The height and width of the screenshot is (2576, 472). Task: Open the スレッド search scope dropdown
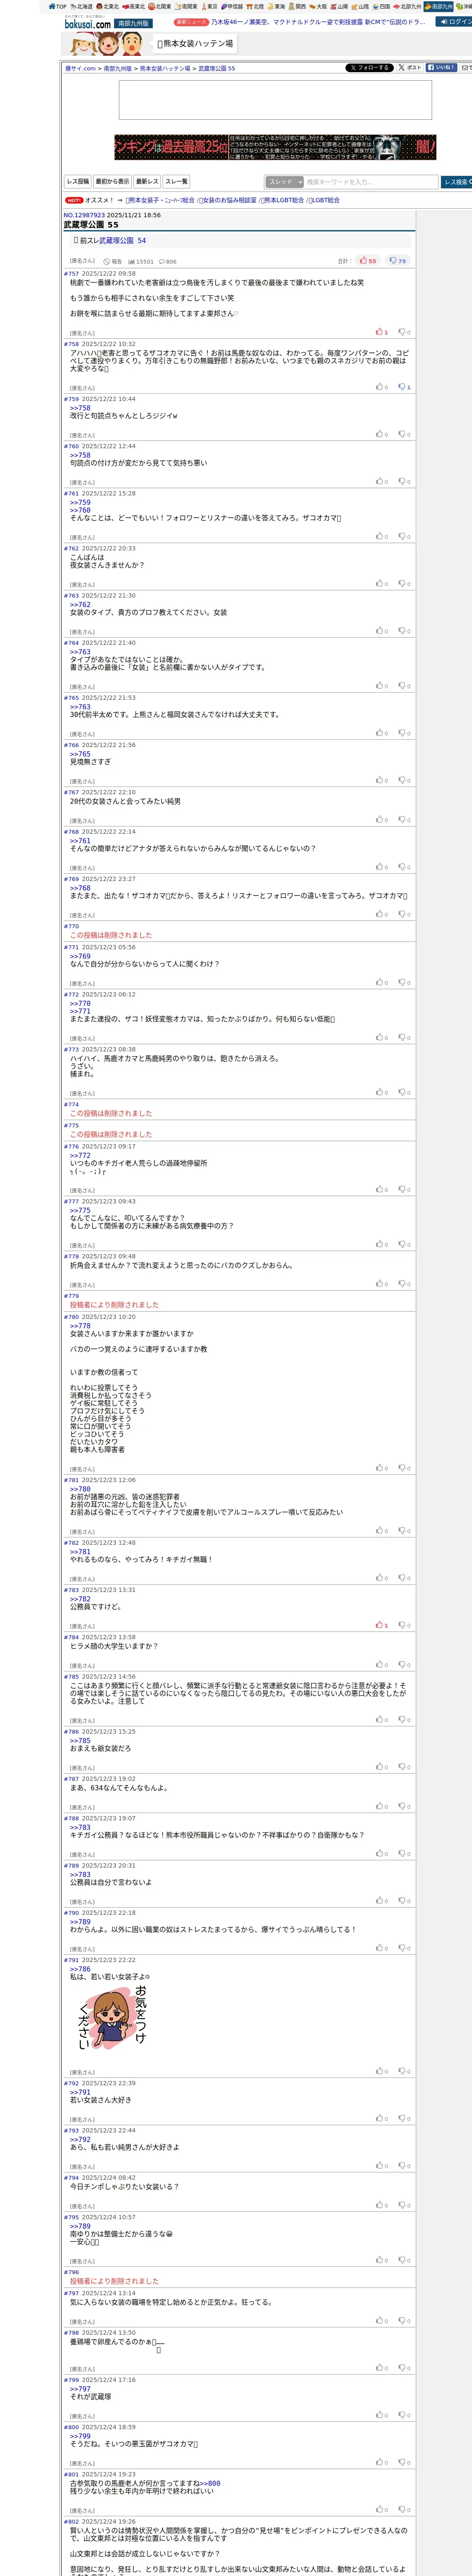click(x=284, y=182)
